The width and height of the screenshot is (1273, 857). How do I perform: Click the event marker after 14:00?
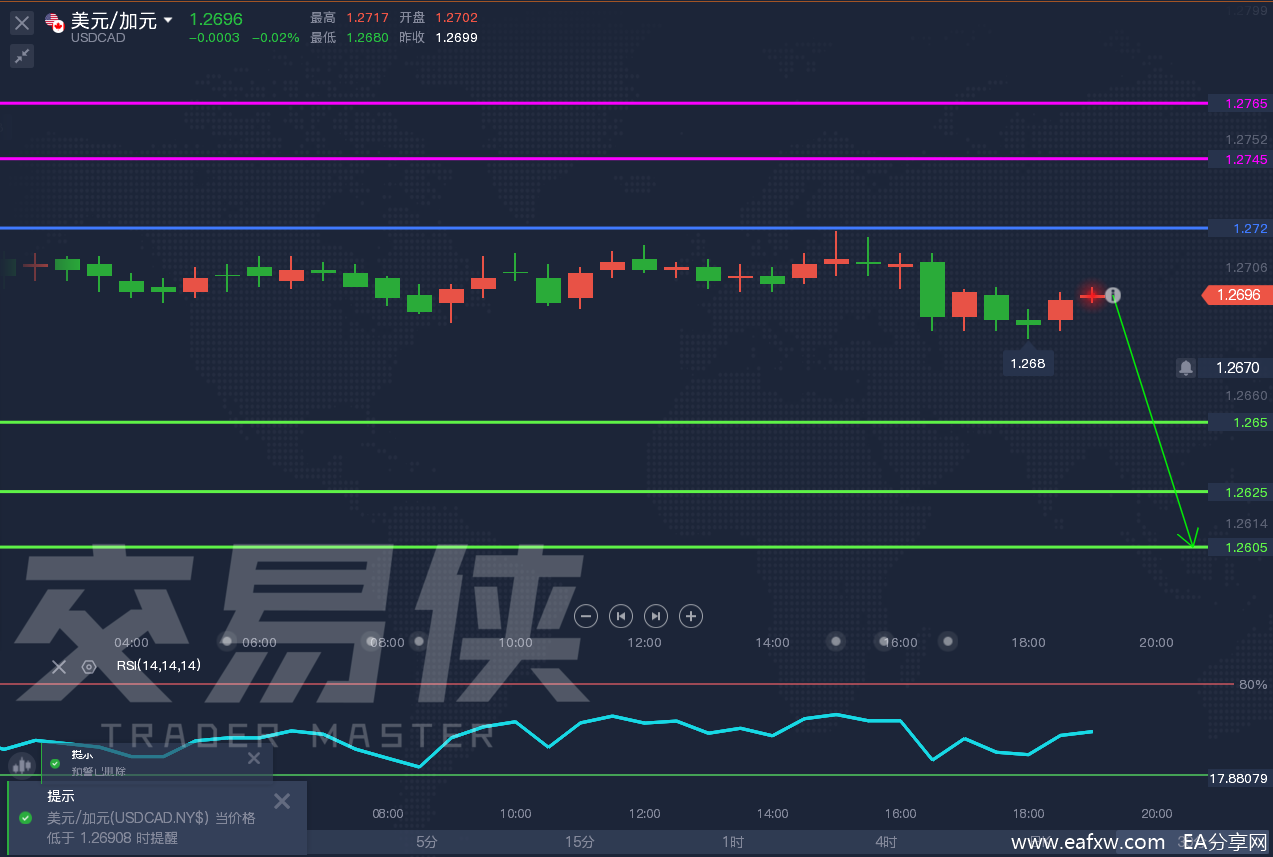(837, 641)
